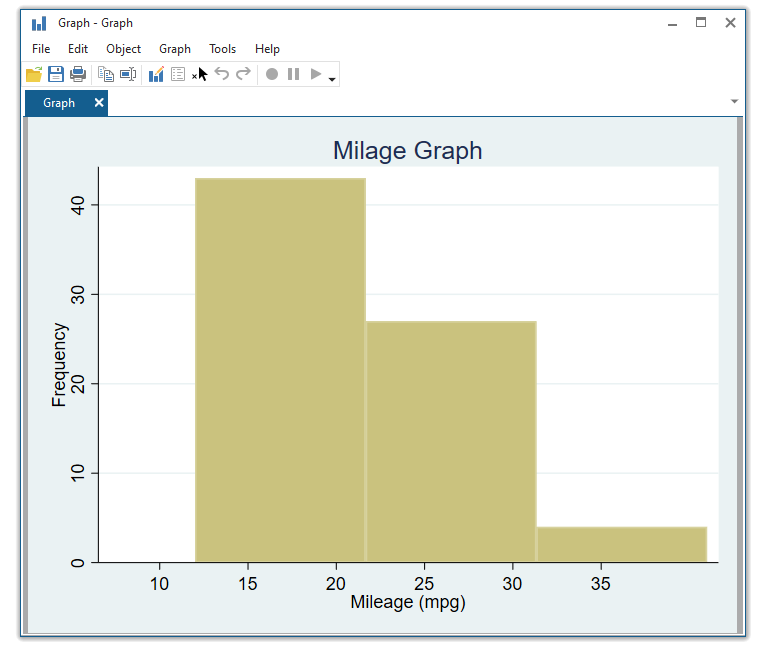Screen dimensions: 766x649
Task: Start the Graph Editor
Action: (156, 74)
